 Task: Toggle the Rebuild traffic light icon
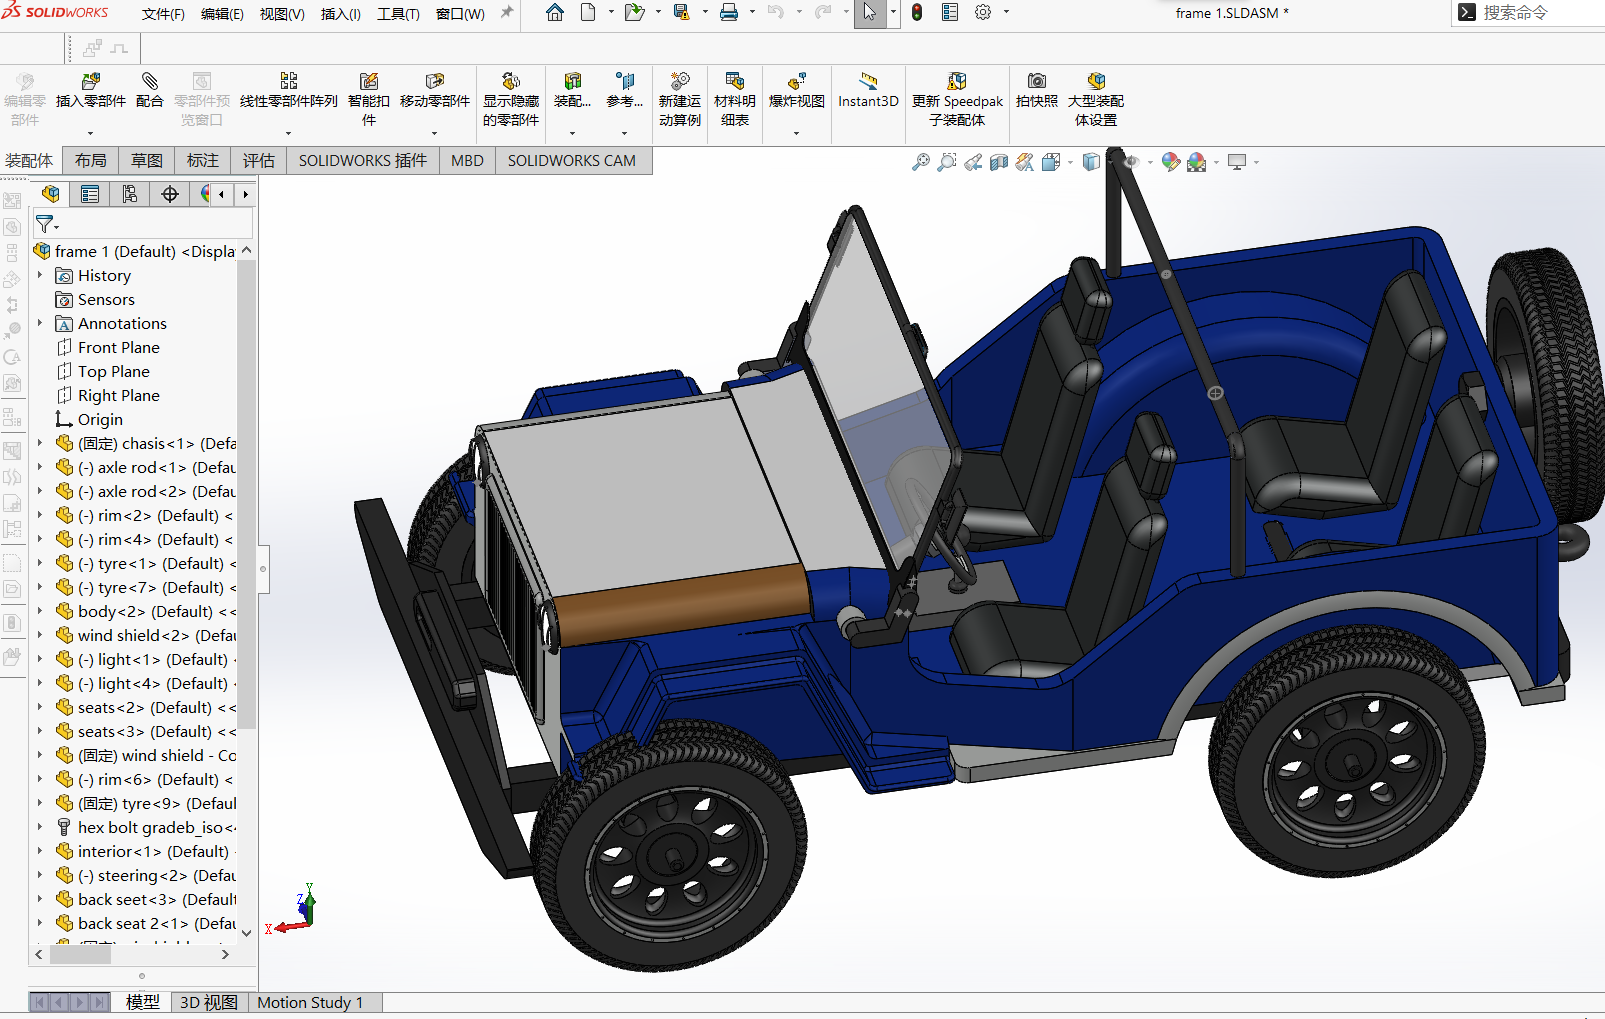pos(917,13)
